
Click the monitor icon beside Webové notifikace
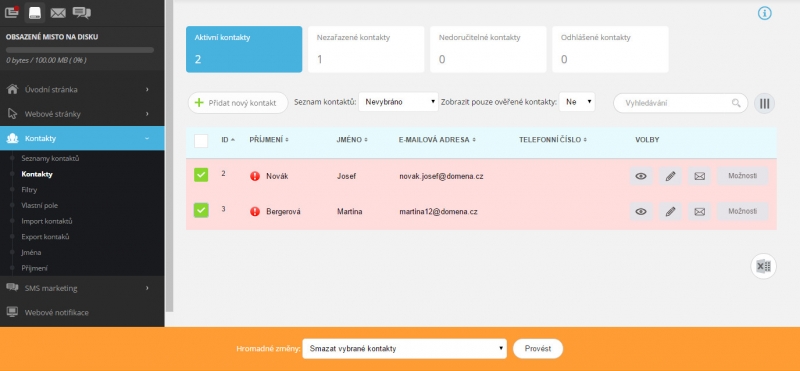pyautogui.click(x=12, y=312)
